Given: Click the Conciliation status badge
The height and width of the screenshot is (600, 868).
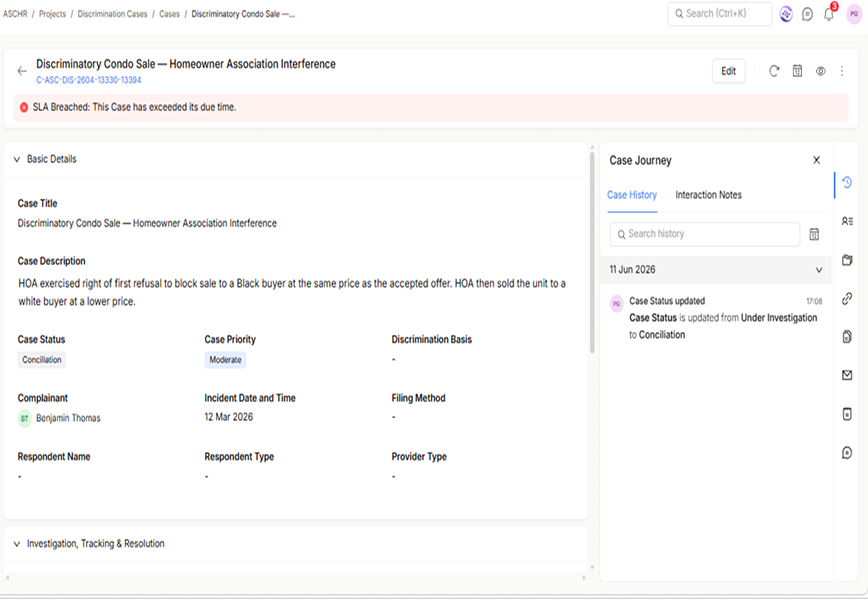Looking at the screenshot, I should point(42,360).
